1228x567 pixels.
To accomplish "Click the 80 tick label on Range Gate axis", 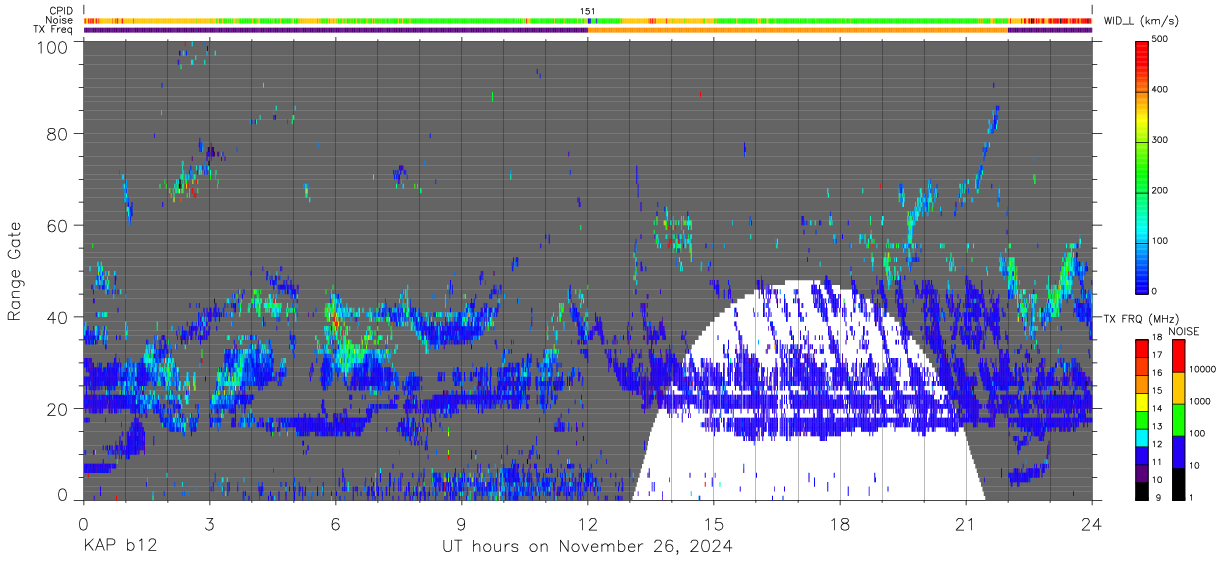I will point(57,134).
